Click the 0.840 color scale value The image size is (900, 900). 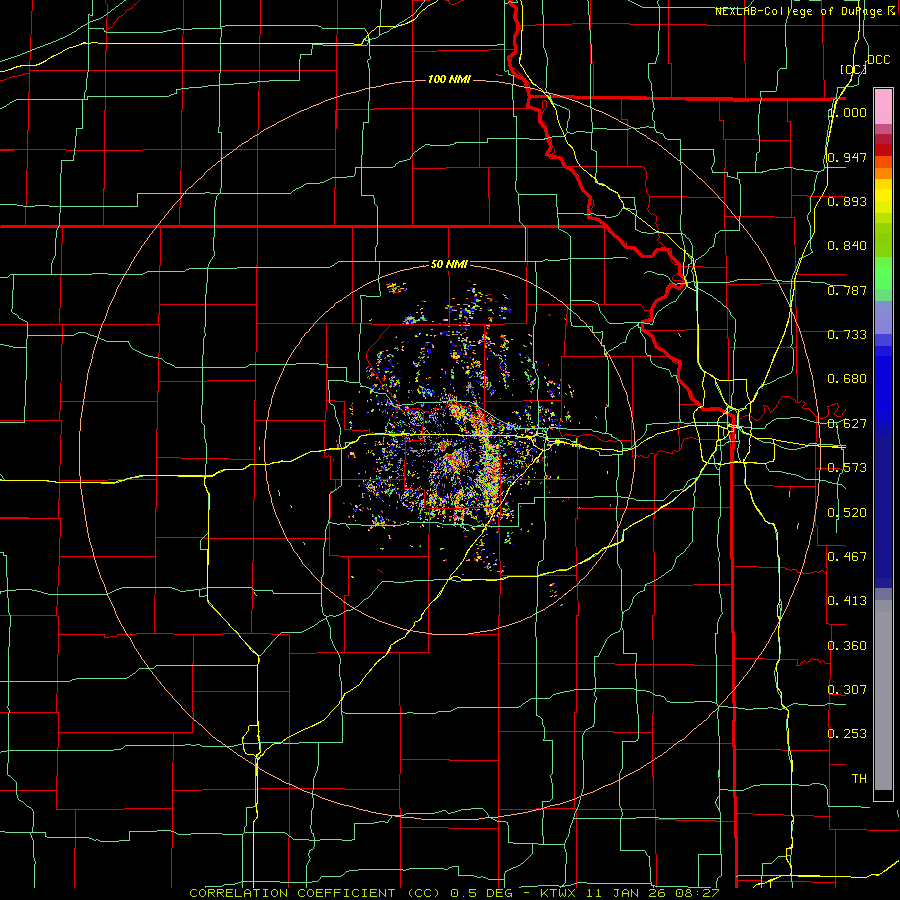click(x=847, y=246)
